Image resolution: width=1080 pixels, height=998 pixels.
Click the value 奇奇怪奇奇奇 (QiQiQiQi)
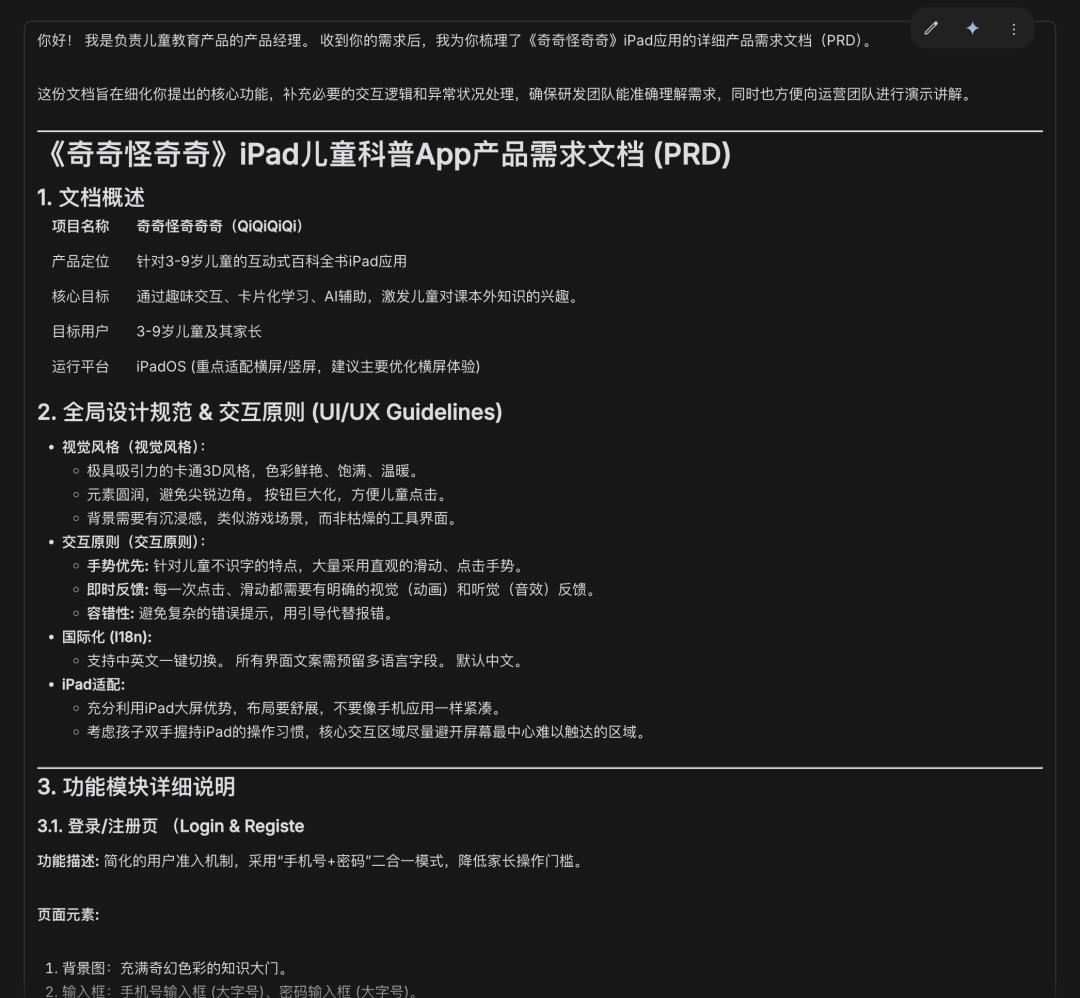click(x=220, y=226)
